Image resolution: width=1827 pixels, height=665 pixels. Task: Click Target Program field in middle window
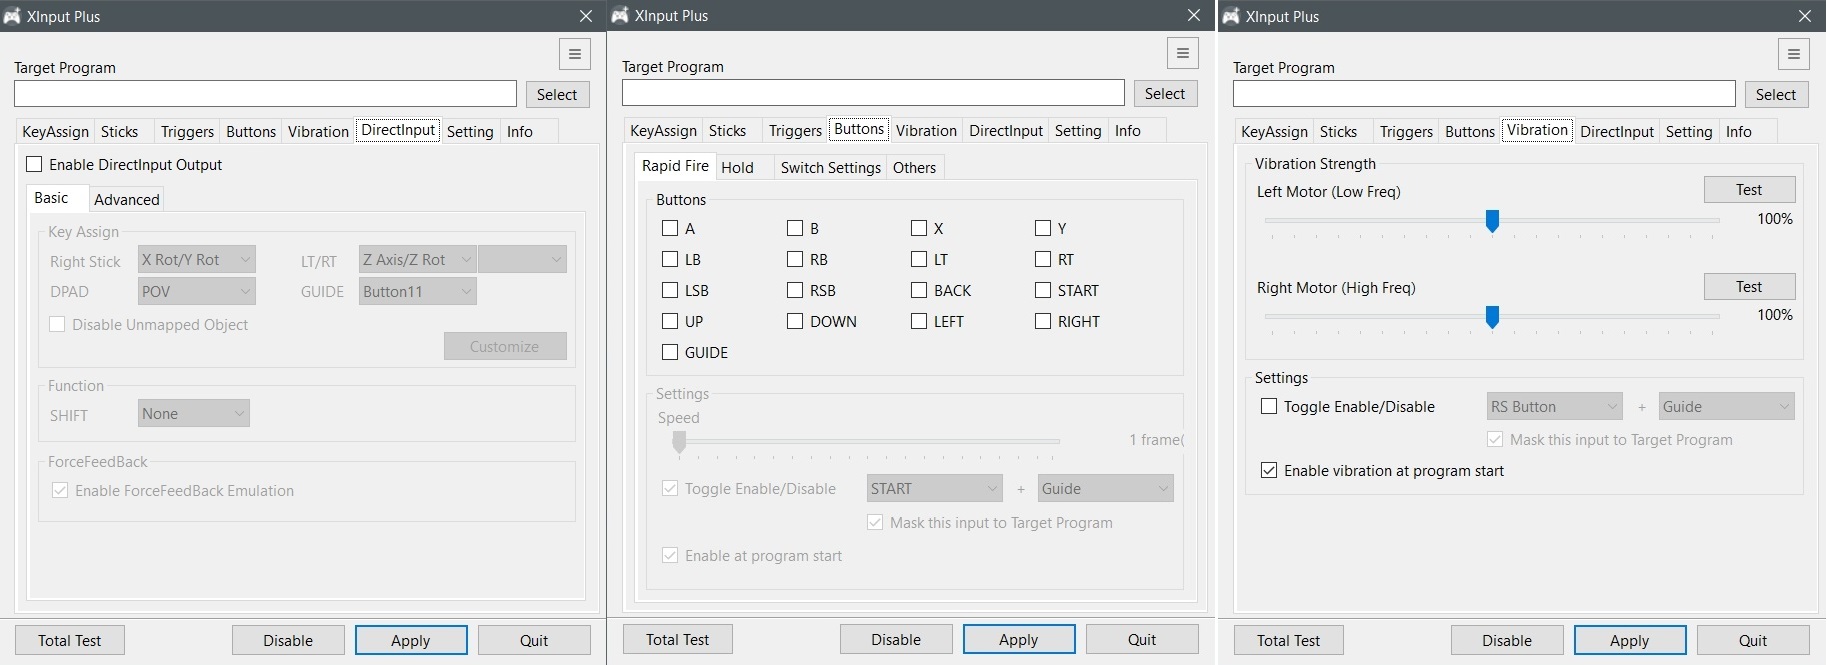point(873,94)
